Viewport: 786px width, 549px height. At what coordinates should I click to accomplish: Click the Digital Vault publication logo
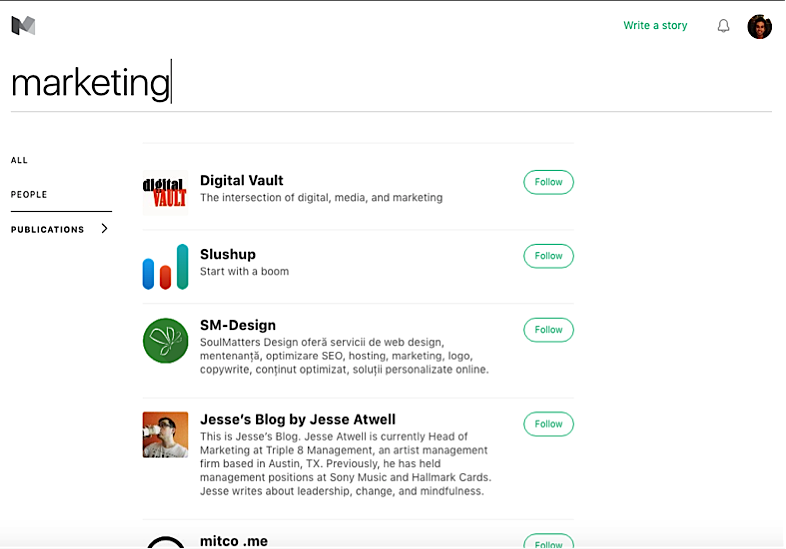(165, 193)
